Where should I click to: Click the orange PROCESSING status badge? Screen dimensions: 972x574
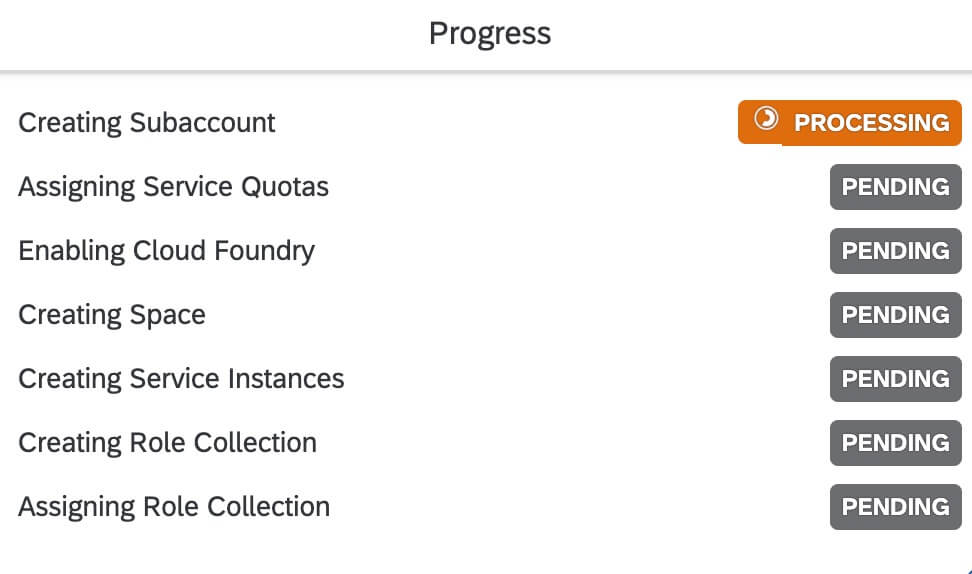pos(850,123)
